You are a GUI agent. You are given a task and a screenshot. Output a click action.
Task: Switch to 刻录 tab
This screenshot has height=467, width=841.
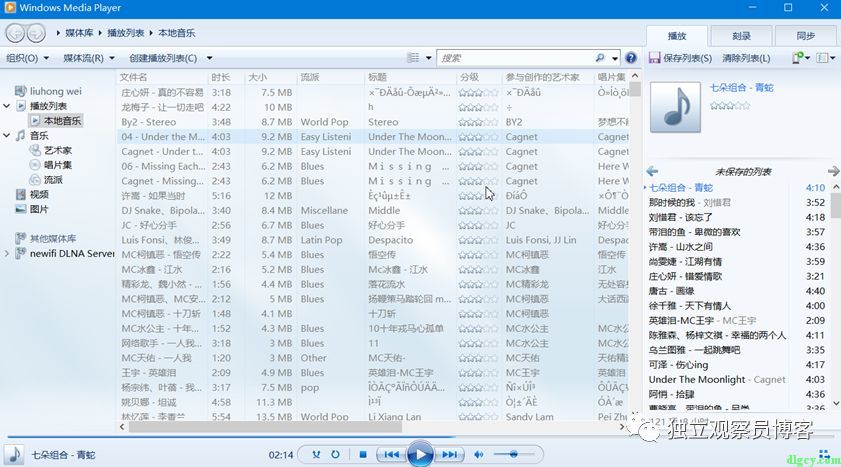pyautogui.click(x=741, y=36)
